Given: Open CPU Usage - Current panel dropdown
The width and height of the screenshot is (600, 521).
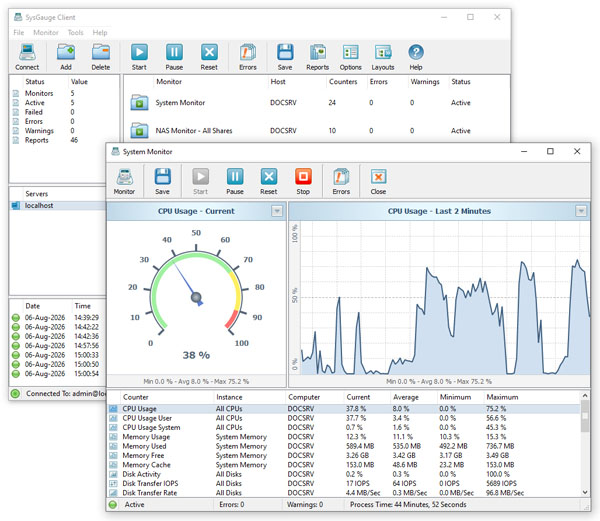Looking at the screenshot, I should tap(277, 211).
